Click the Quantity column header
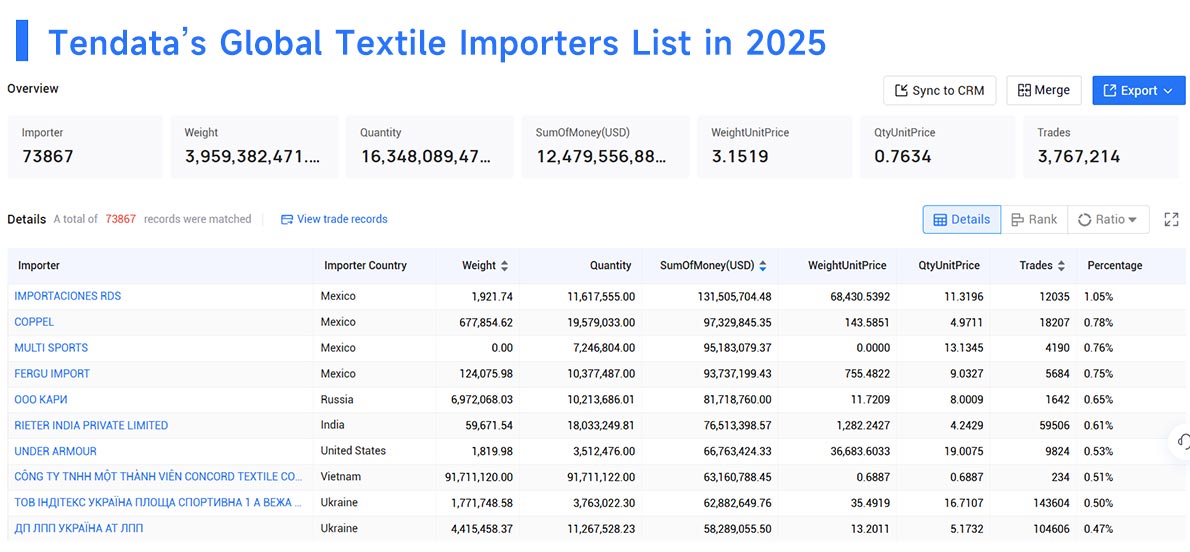The width and height of the screenshot is (1190, 552). (610, 266)
